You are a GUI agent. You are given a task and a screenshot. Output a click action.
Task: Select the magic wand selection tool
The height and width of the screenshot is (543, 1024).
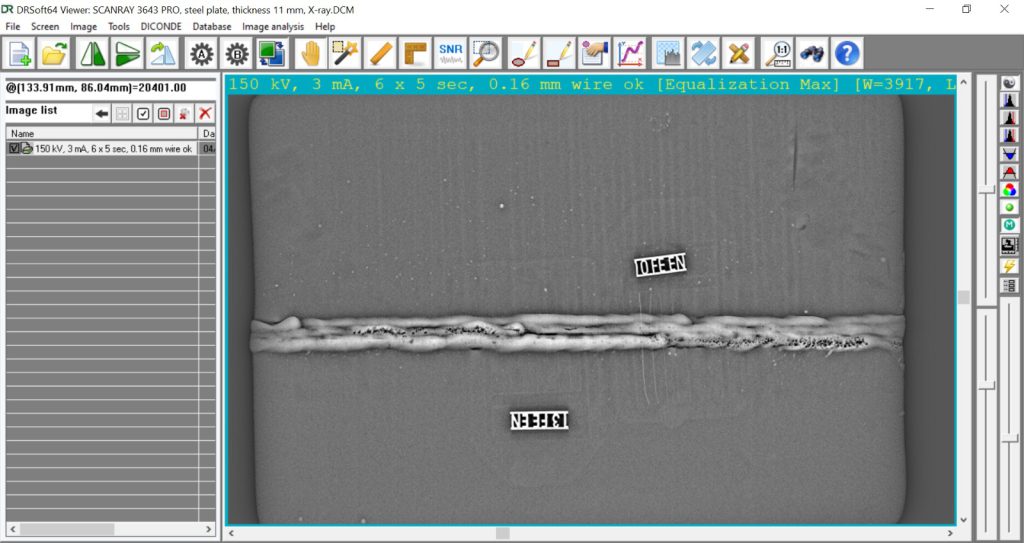pos(345,54)
